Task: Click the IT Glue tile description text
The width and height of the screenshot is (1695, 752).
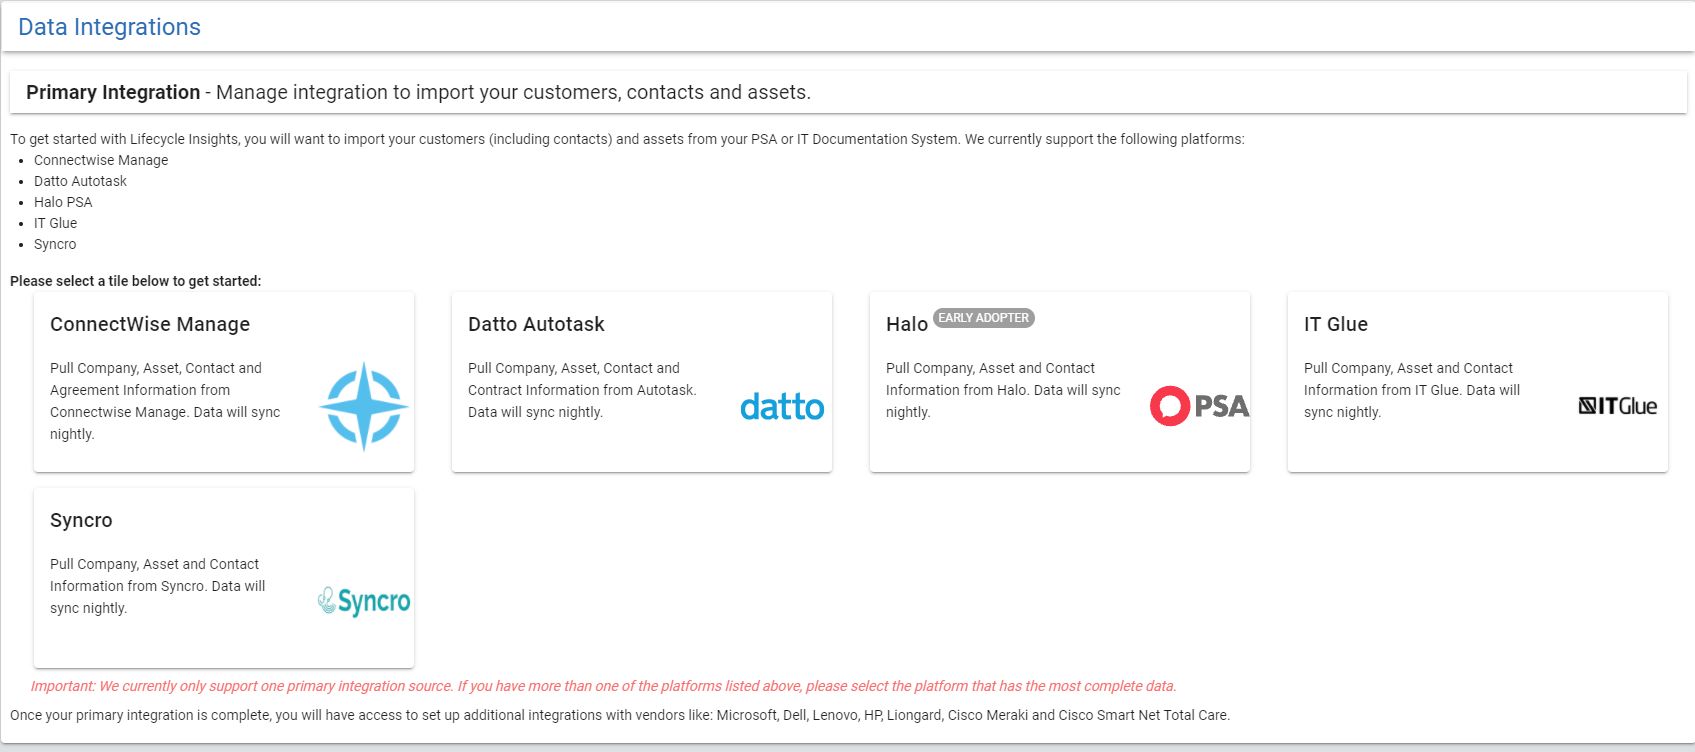Action: pyautogui.click(x=1412, y=390)
